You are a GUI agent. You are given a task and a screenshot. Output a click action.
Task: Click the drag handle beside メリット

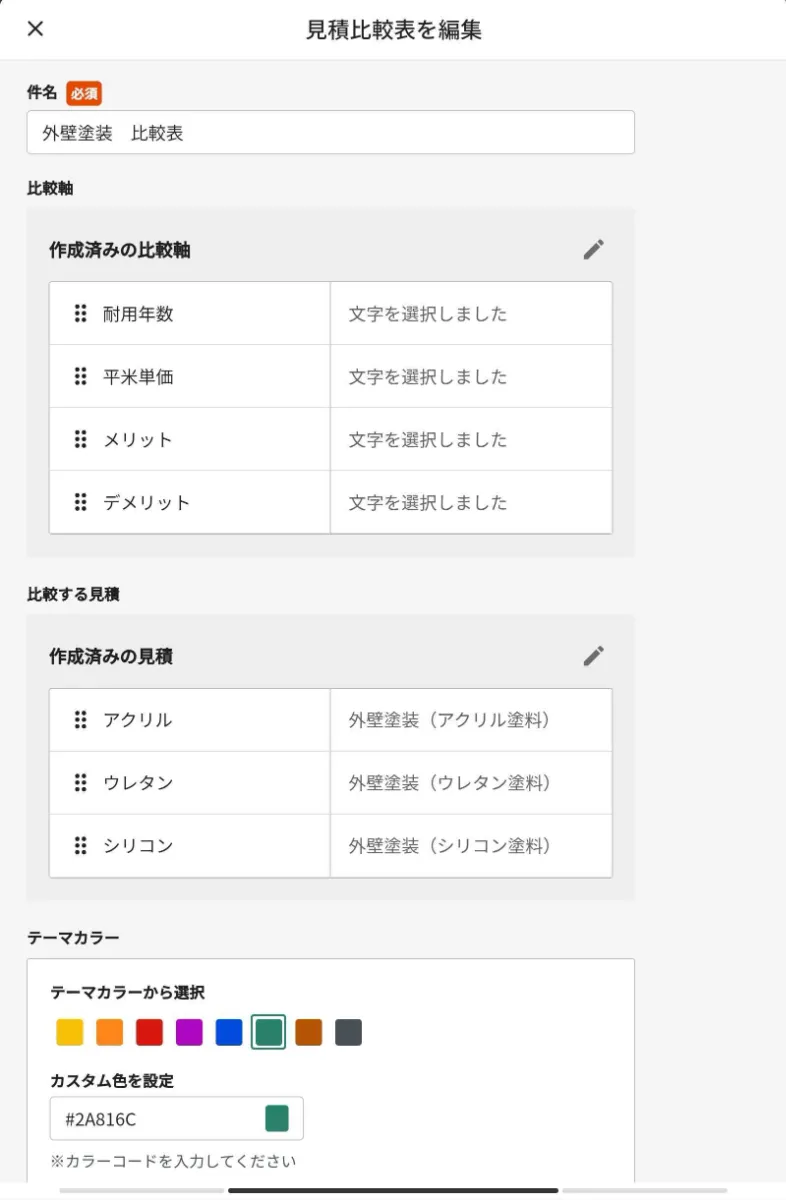pos(81,439)
